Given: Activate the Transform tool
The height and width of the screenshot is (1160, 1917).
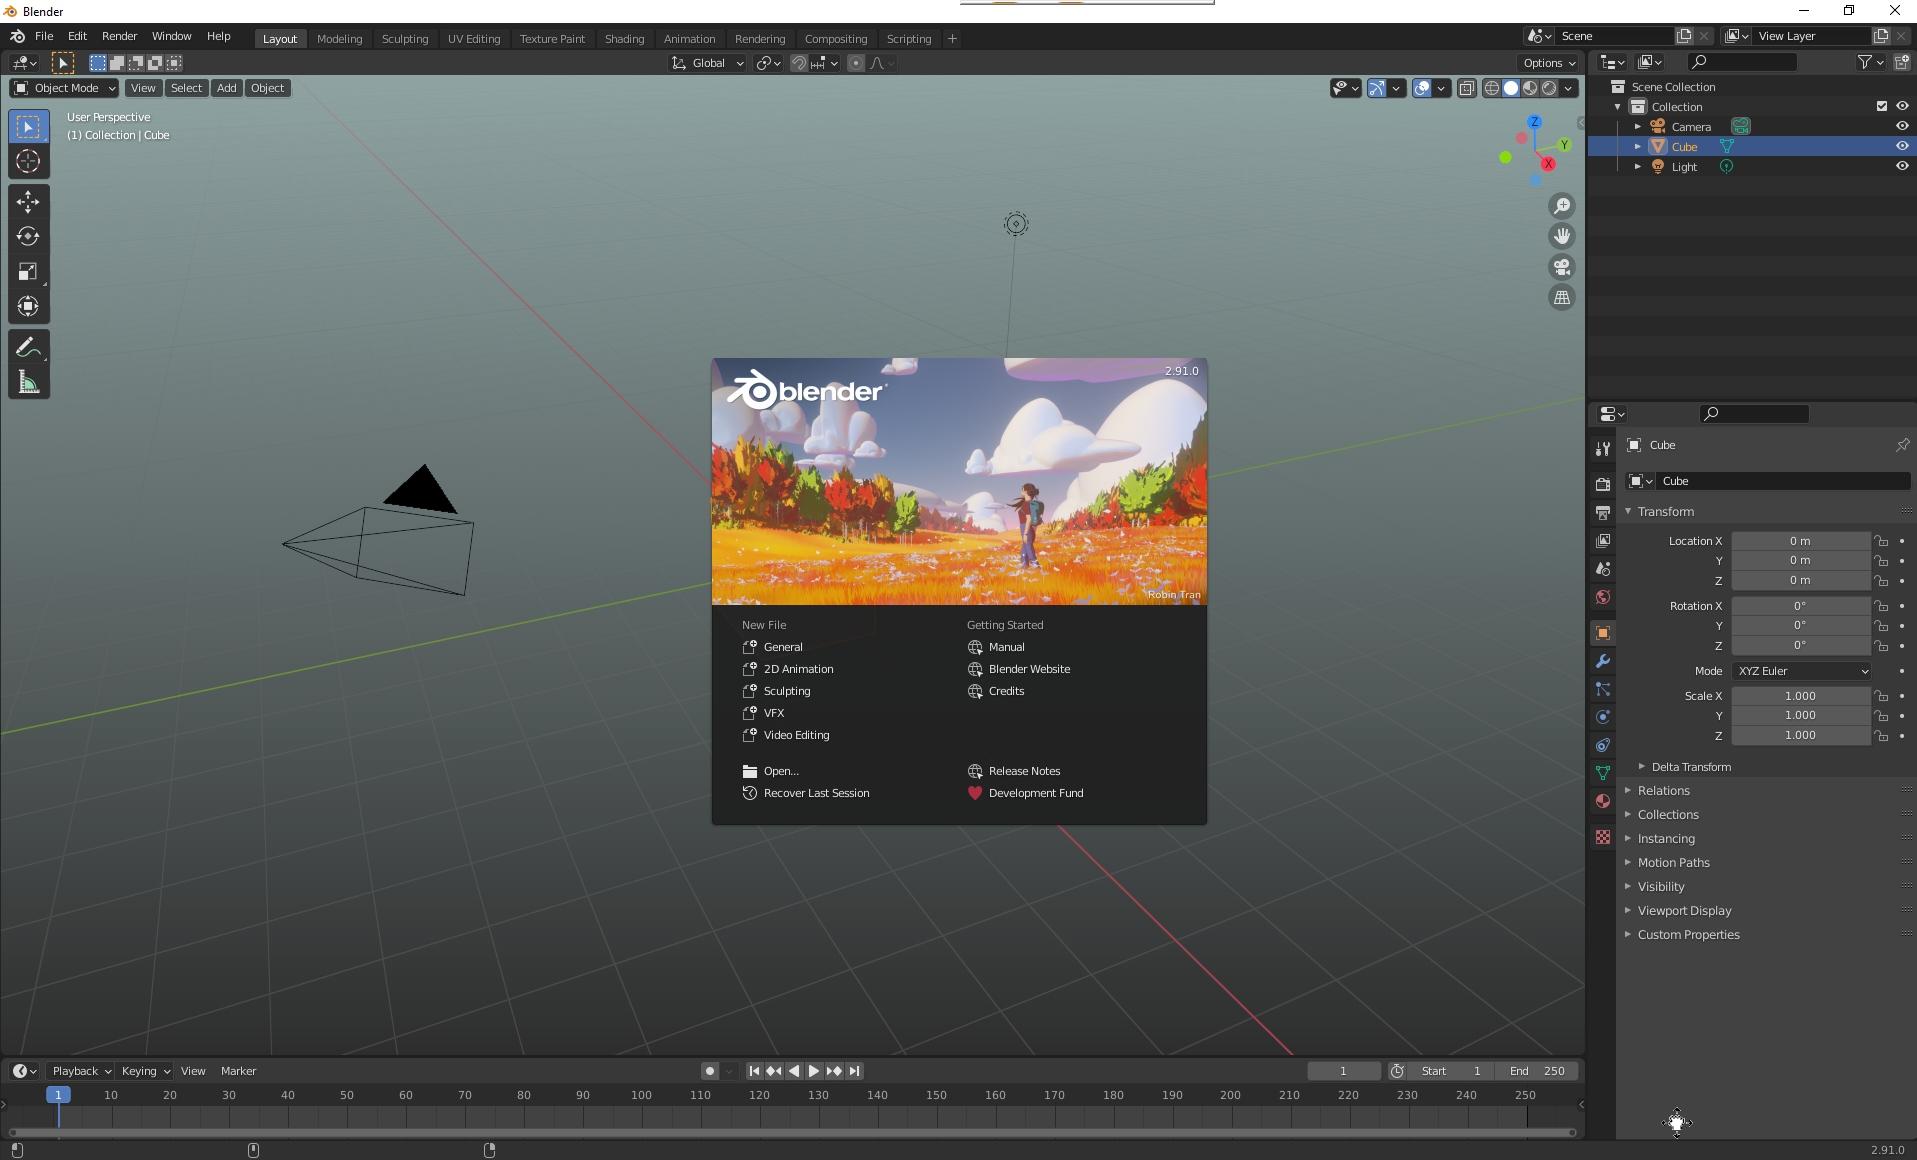Looking at the screenshot, I should [x=28, y=307].
